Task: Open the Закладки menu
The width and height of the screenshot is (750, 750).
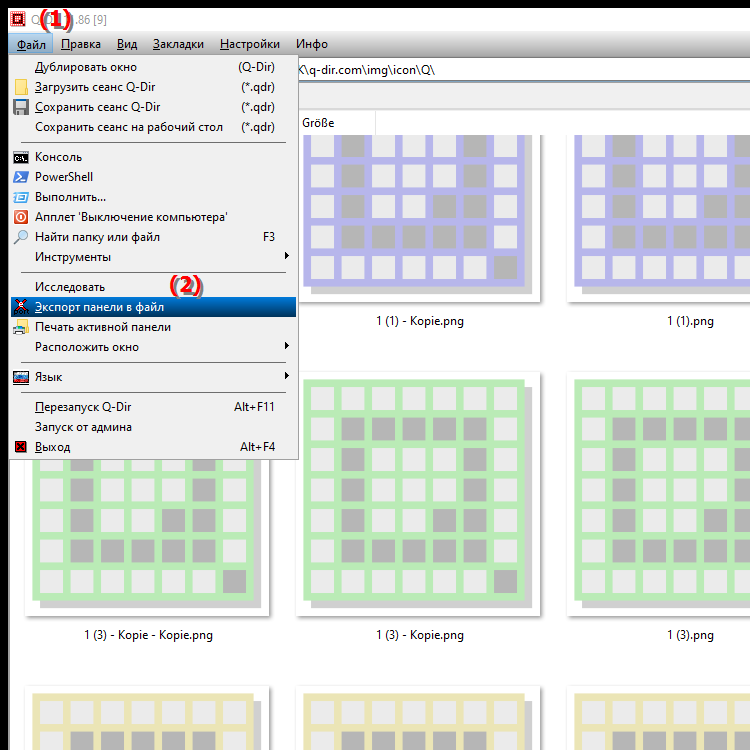Action: point(178,44)
